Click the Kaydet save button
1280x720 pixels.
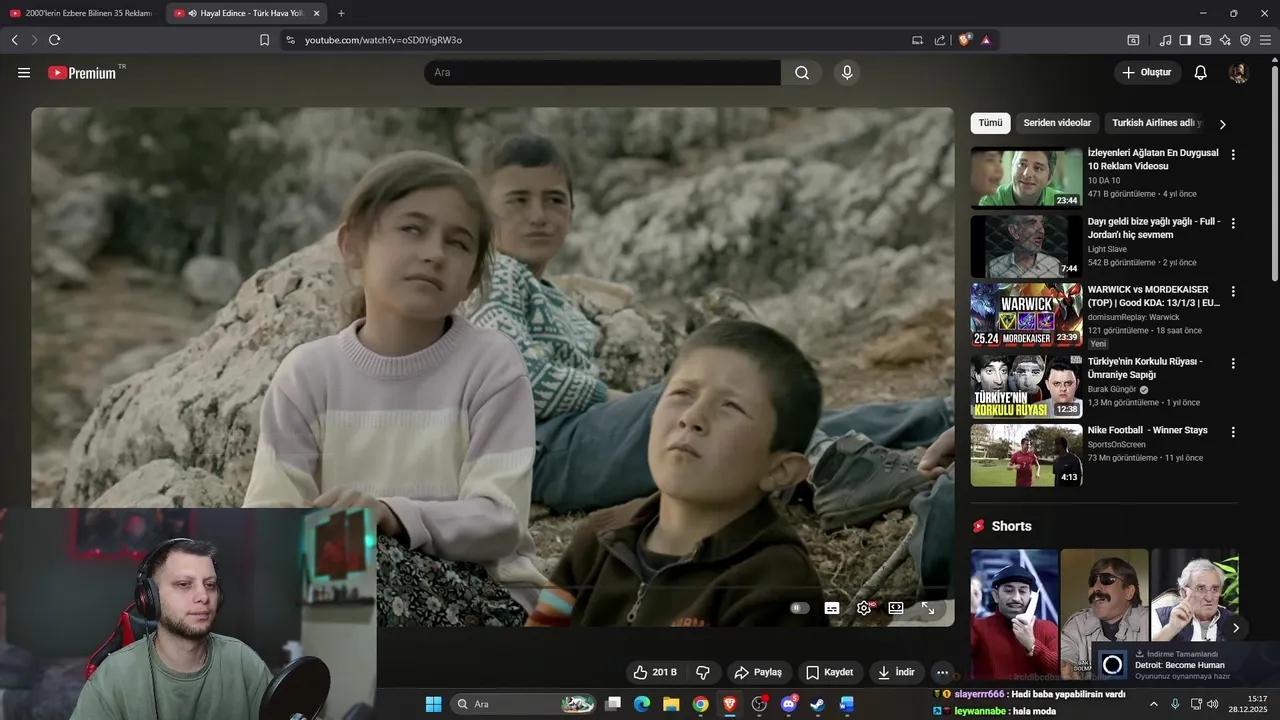(x=829, y=672)
